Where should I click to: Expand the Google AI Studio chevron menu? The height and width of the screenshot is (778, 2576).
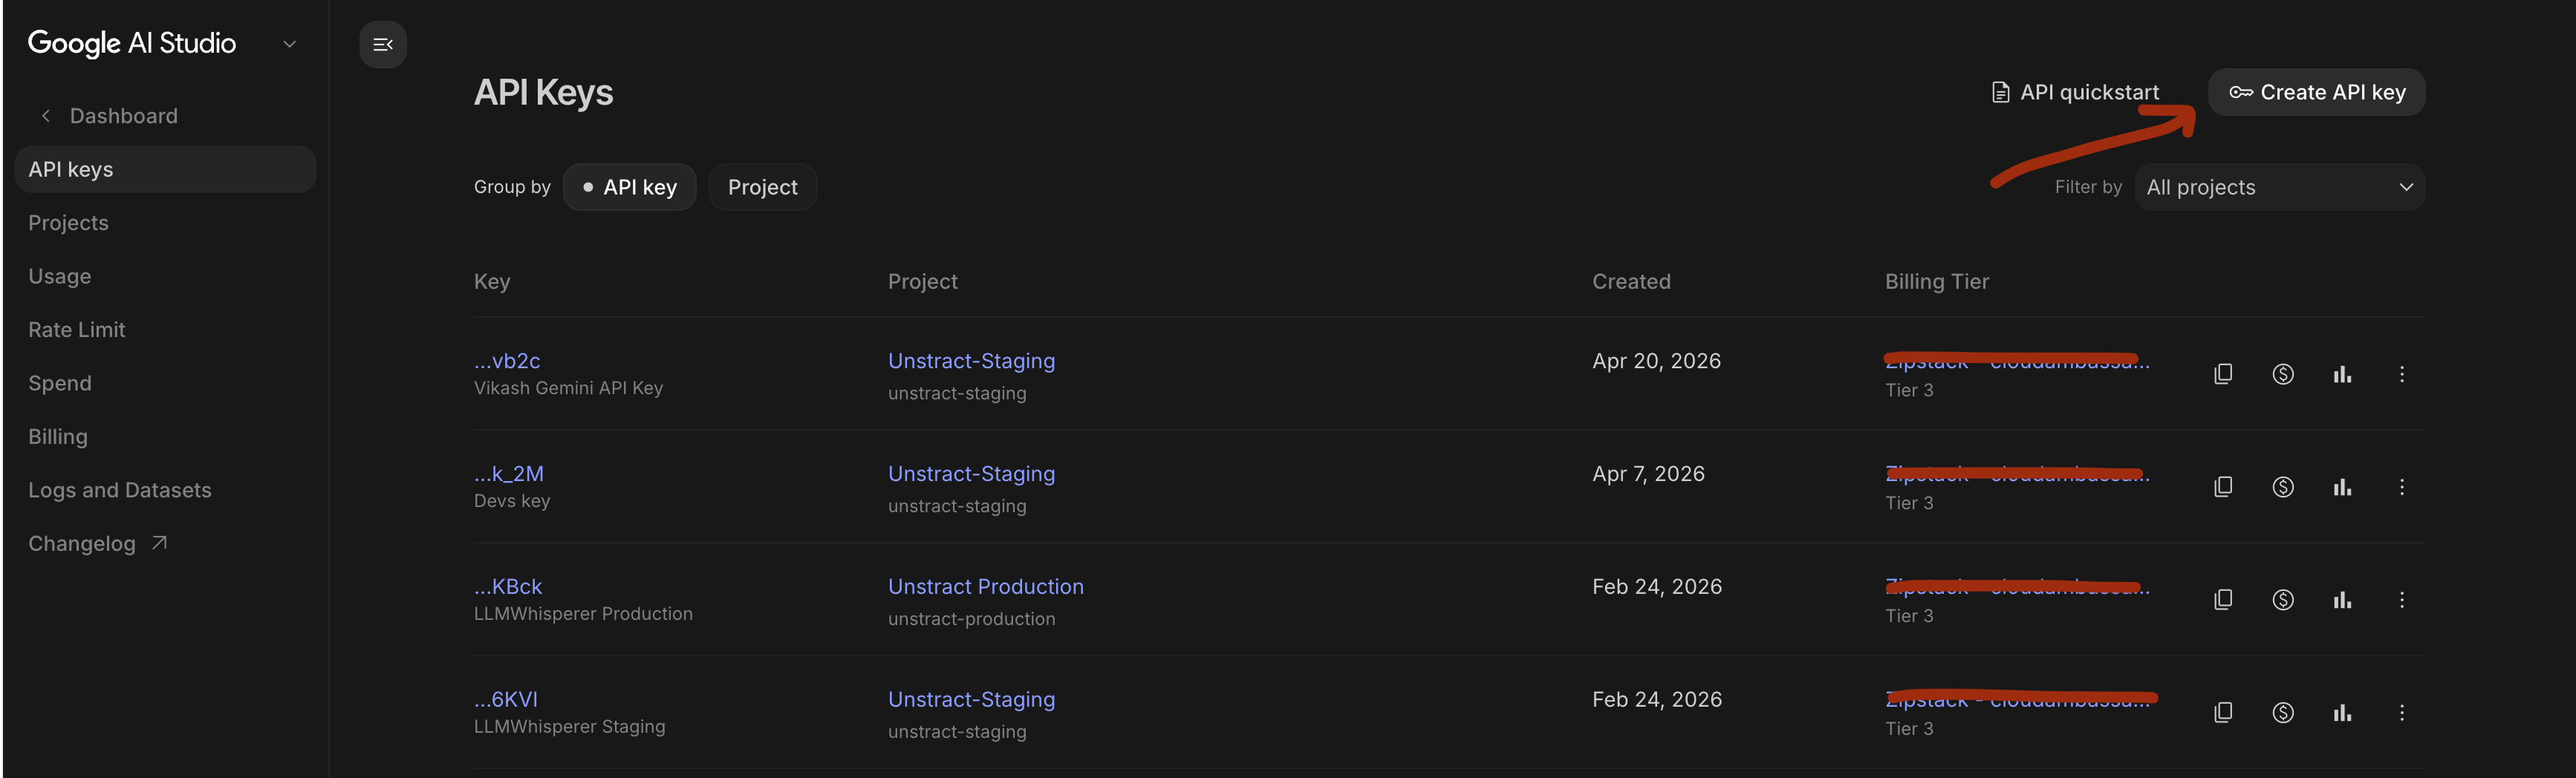click(x=289, y=44)
